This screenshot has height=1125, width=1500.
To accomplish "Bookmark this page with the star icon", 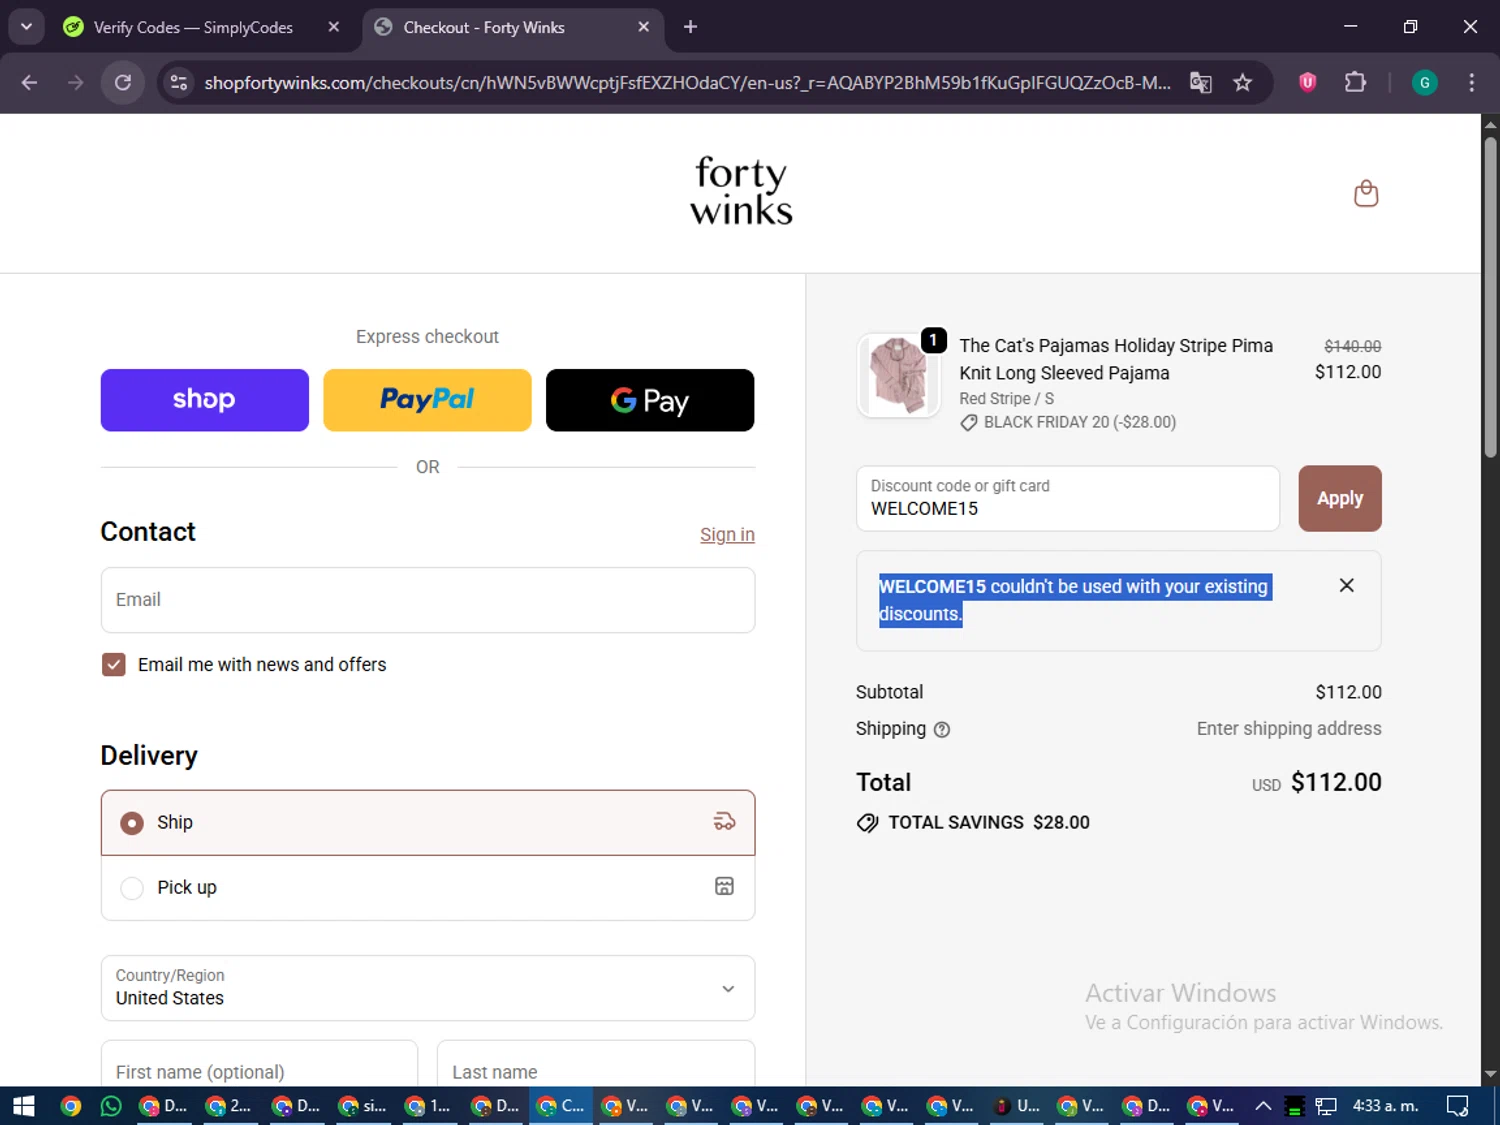I will click(1243, 82).
